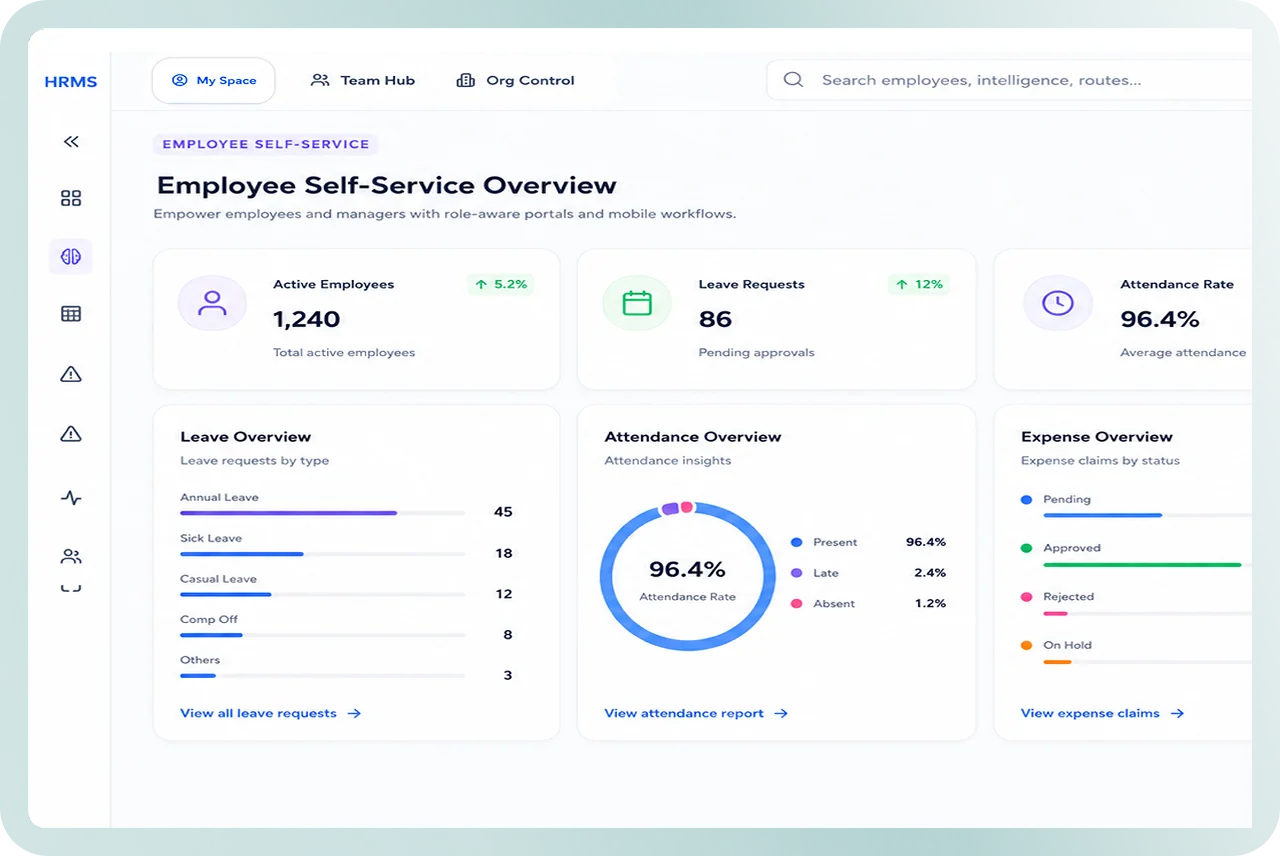
Task: Click the Approved expense progress bar
Action: click(1147, 564)
